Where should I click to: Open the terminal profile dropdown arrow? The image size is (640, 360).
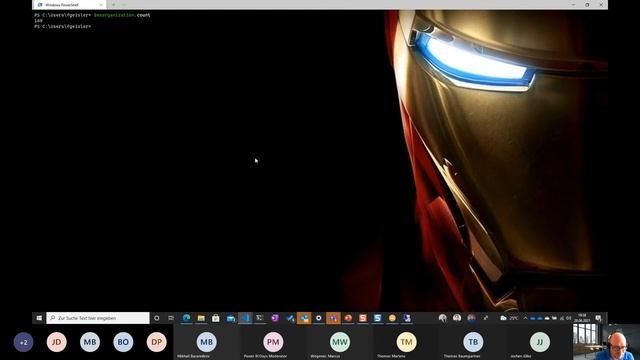[124, 5]
